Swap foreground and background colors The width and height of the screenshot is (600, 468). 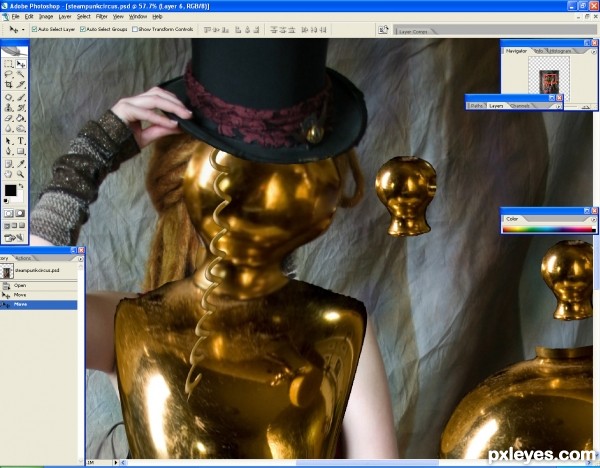pos(21,186)
